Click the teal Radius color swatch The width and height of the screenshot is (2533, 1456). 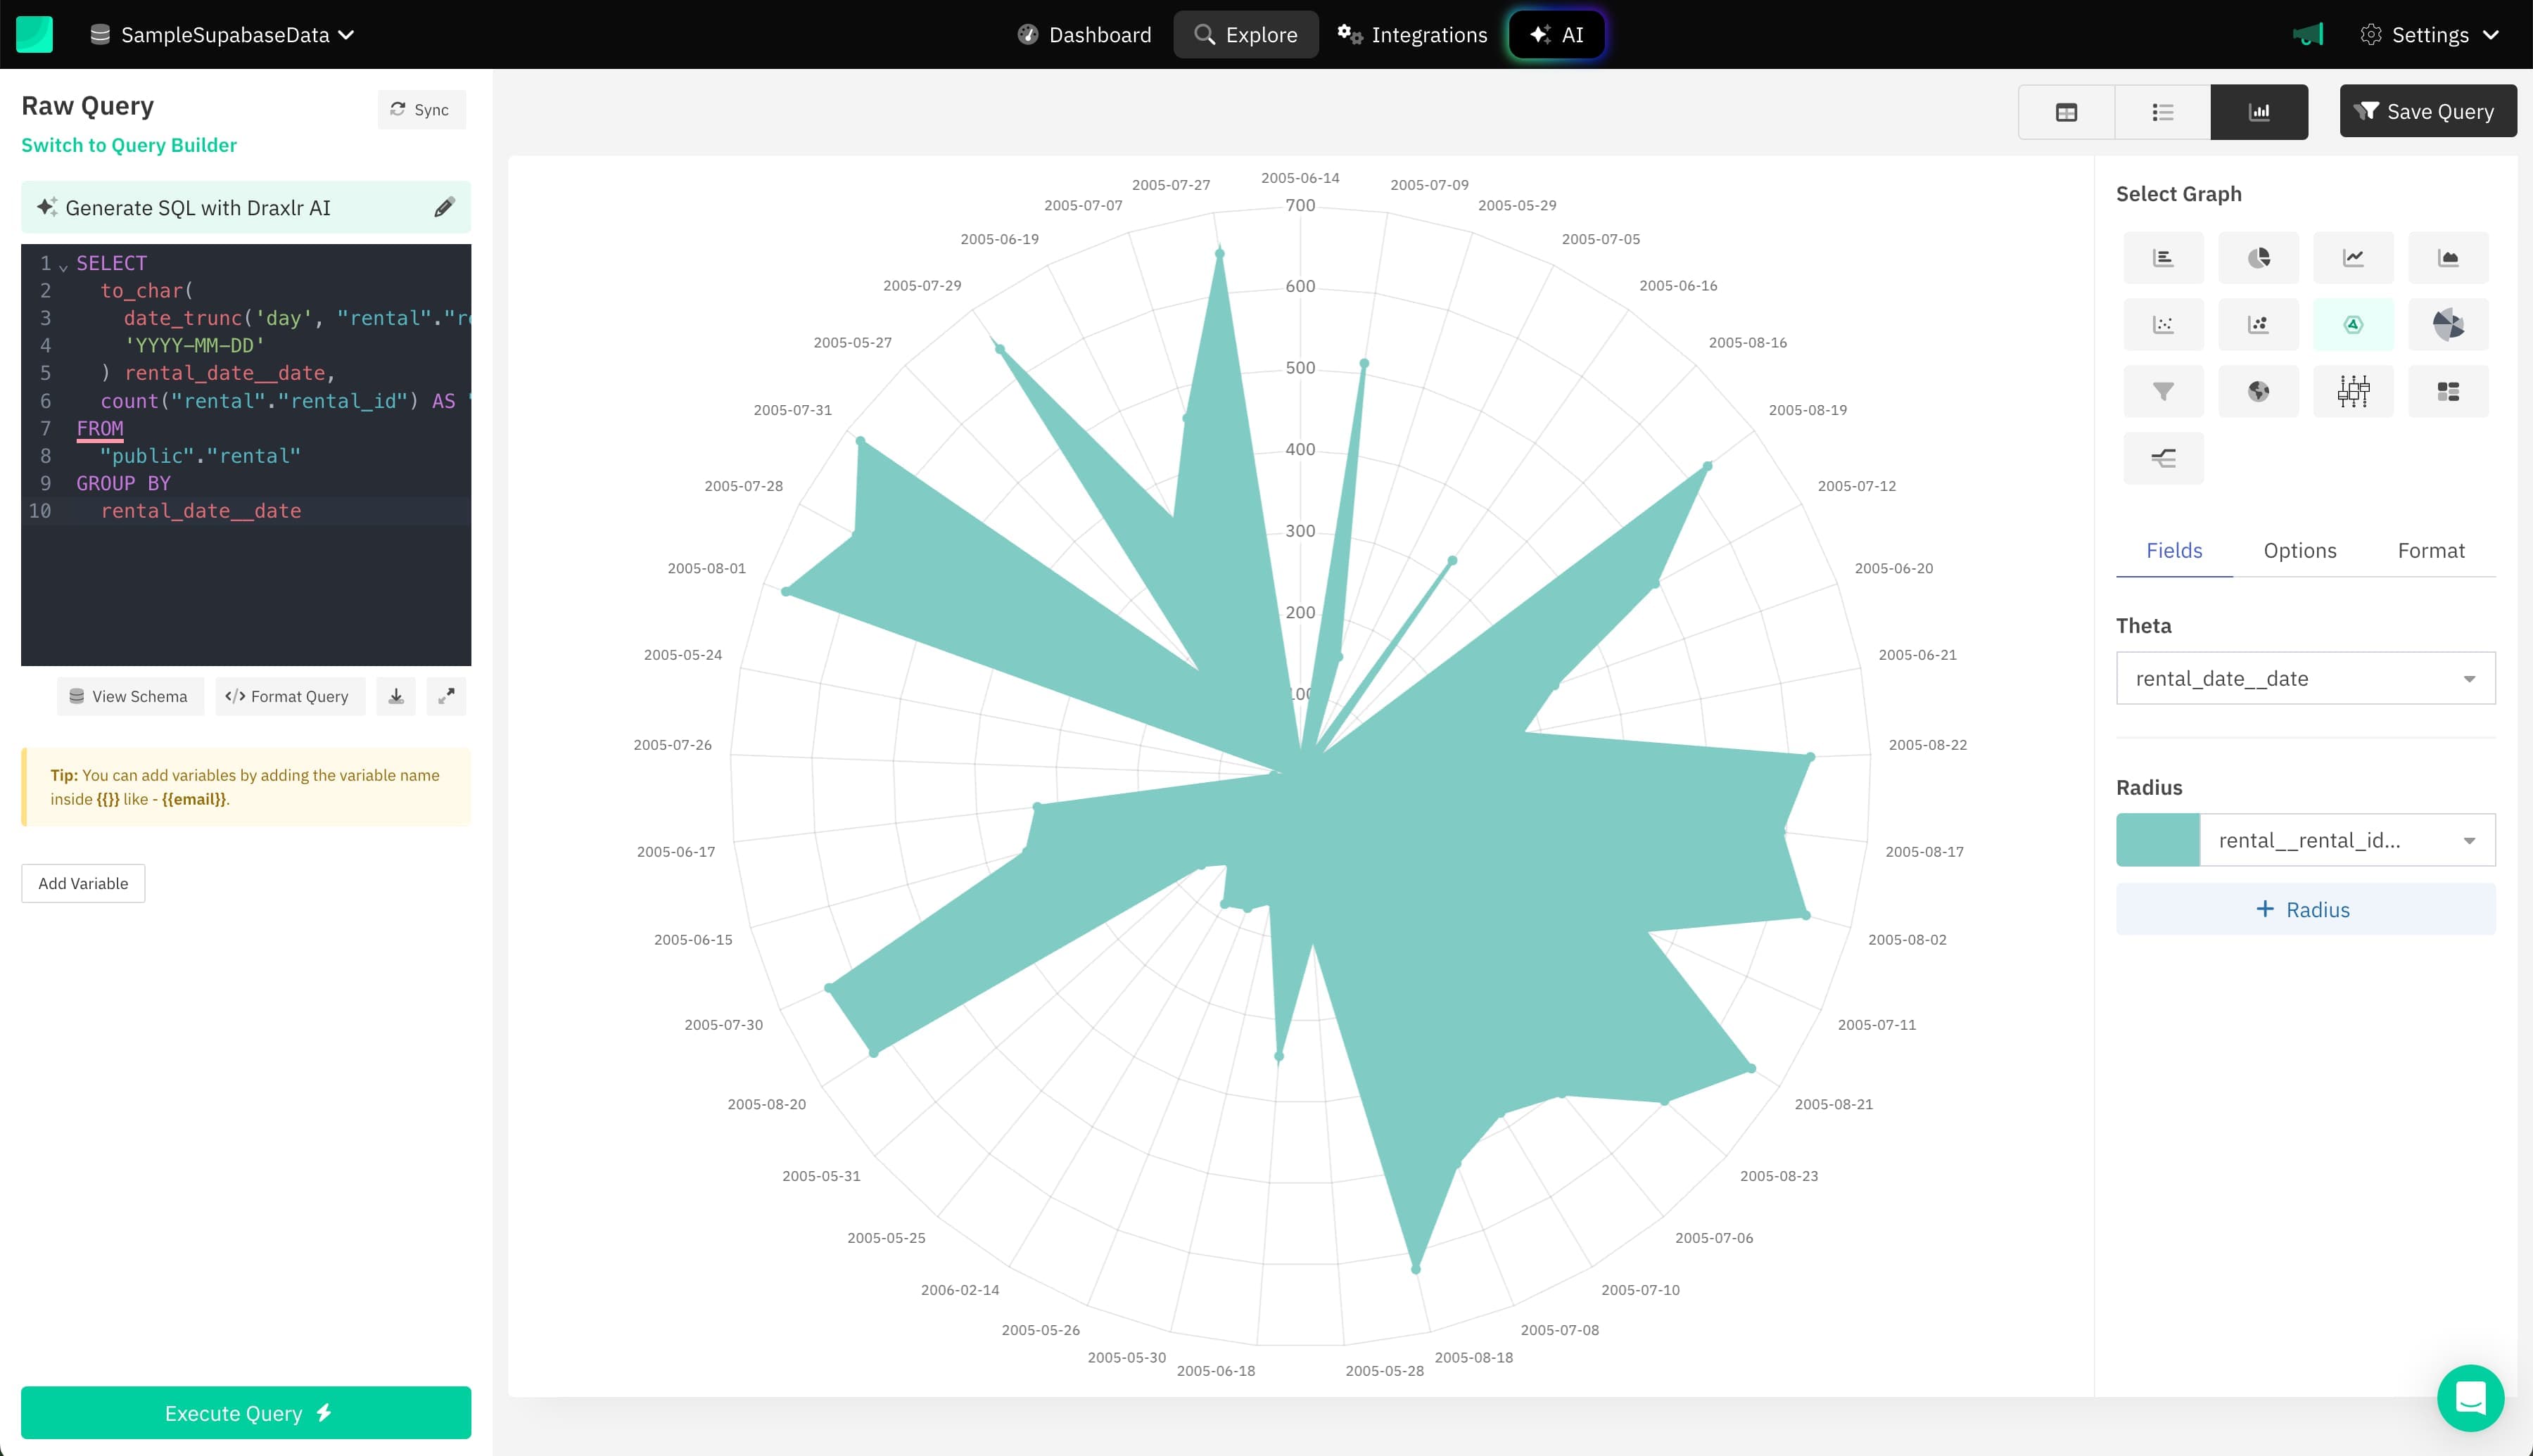pos(2157,840)
